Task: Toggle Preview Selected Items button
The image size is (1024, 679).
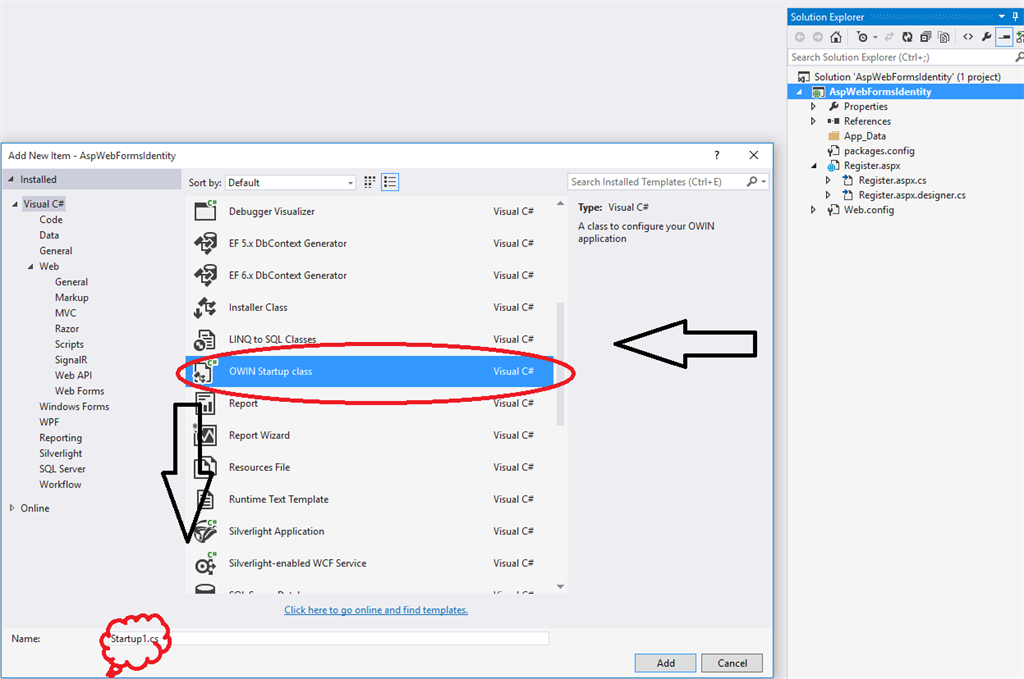Action: [x=1004, y=37]
